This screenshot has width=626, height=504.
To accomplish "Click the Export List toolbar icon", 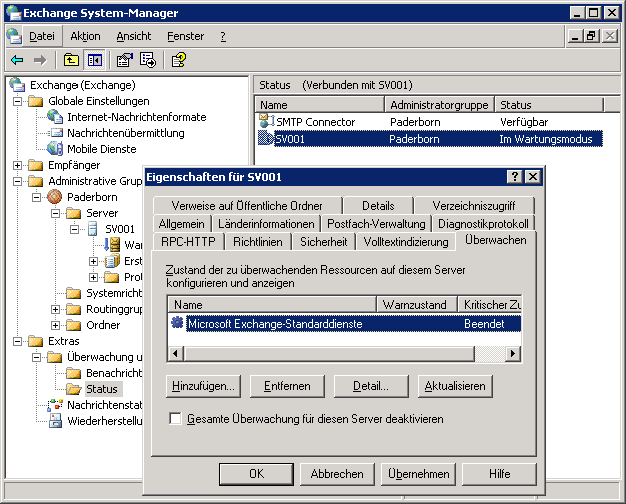I will pos(148,60).
